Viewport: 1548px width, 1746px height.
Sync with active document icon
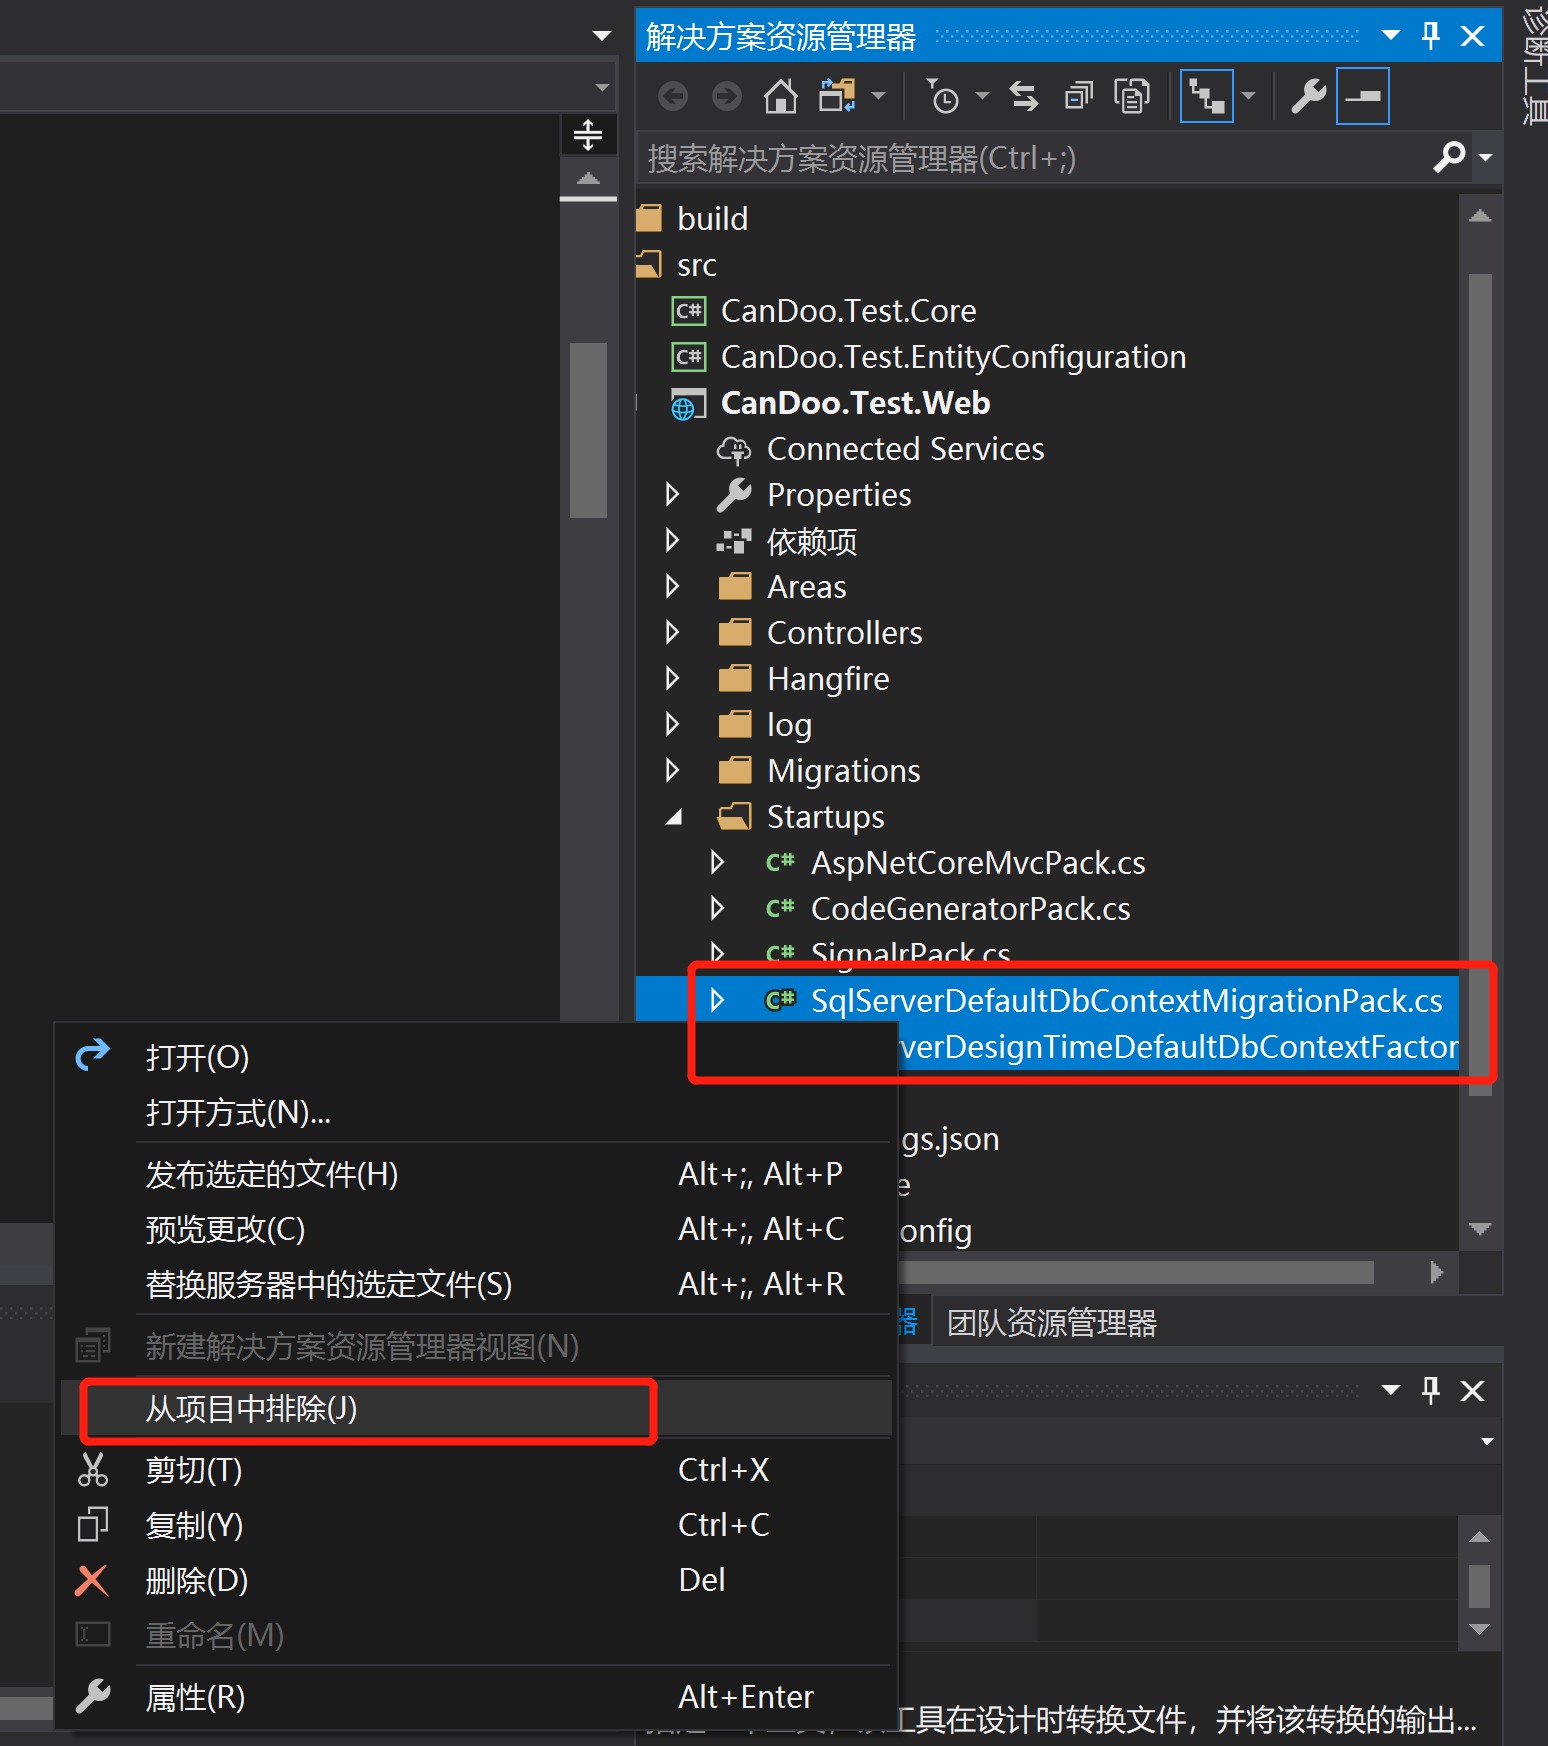[x=1024, y=97]
